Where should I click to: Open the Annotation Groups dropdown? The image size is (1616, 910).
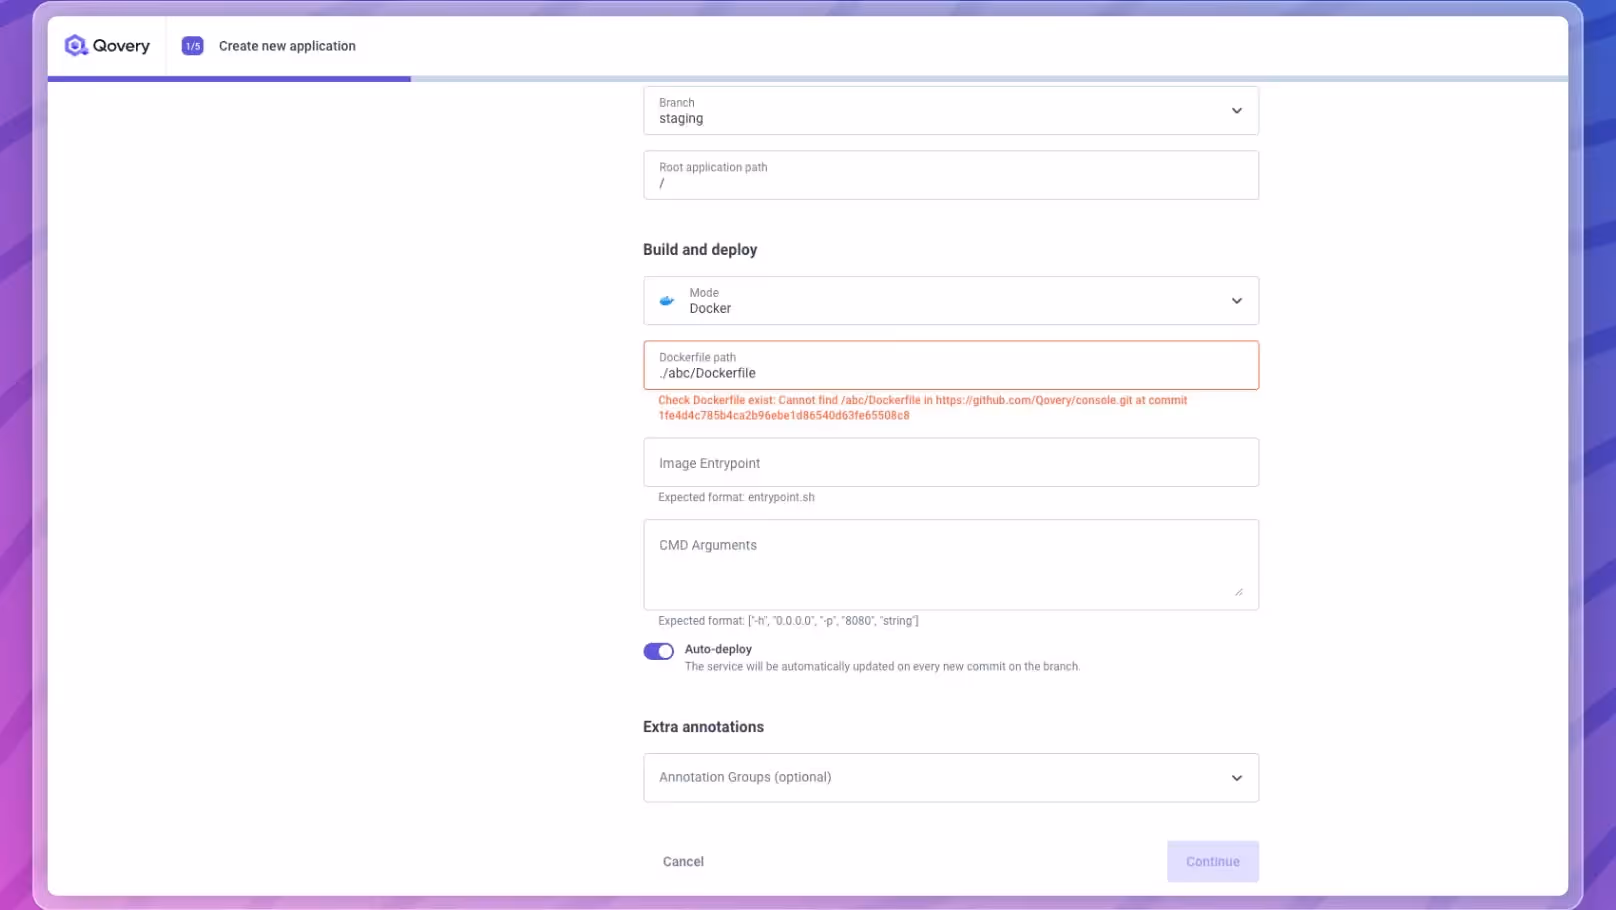tap(1236, 777)
